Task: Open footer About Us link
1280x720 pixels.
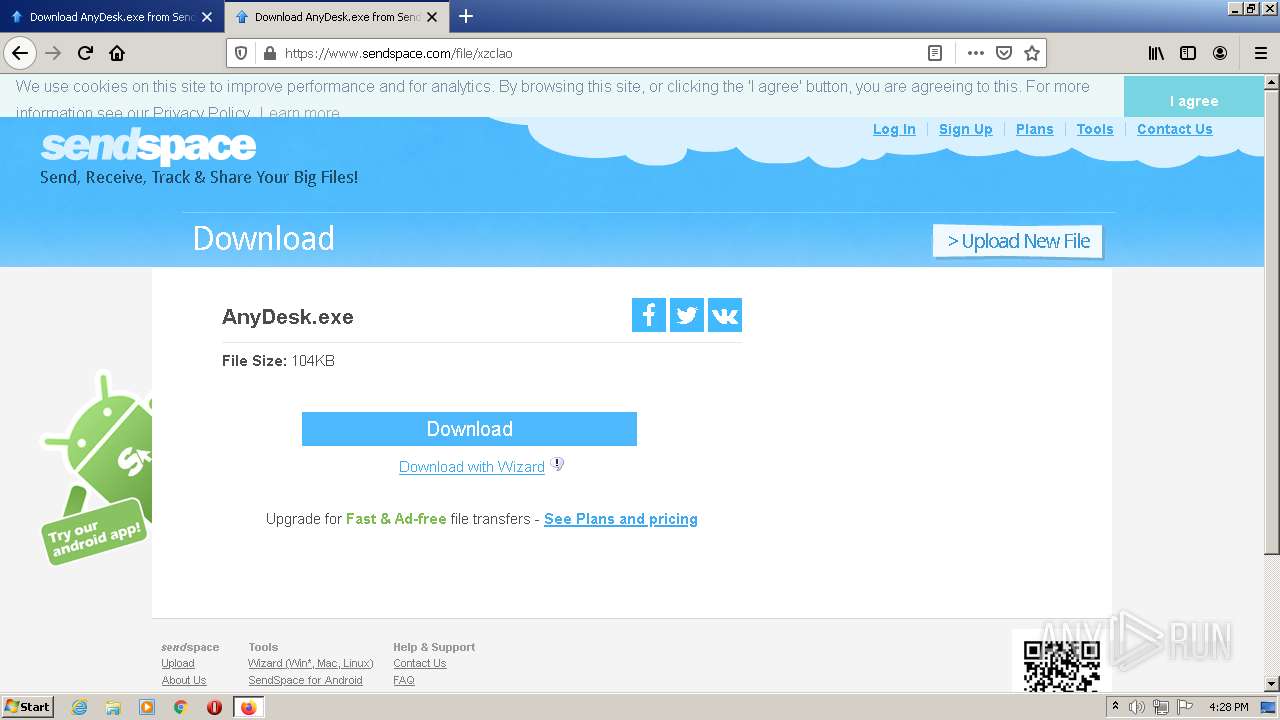Action: 184,680
